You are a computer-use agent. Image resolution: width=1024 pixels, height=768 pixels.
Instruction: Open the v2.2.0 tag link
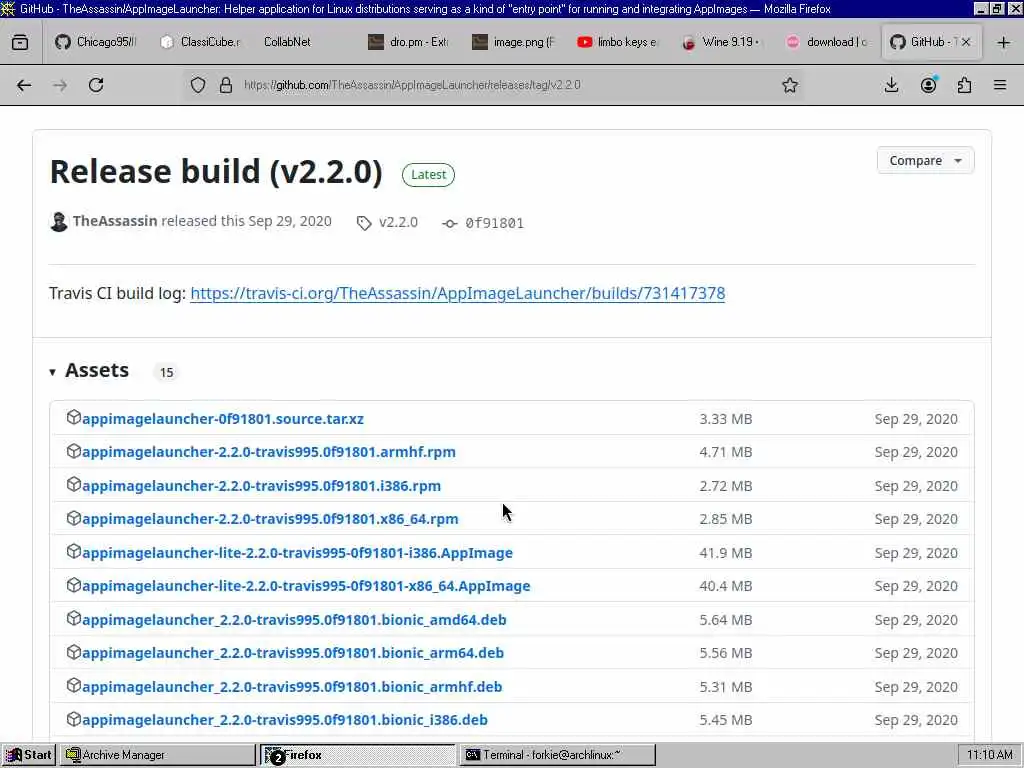398,222
